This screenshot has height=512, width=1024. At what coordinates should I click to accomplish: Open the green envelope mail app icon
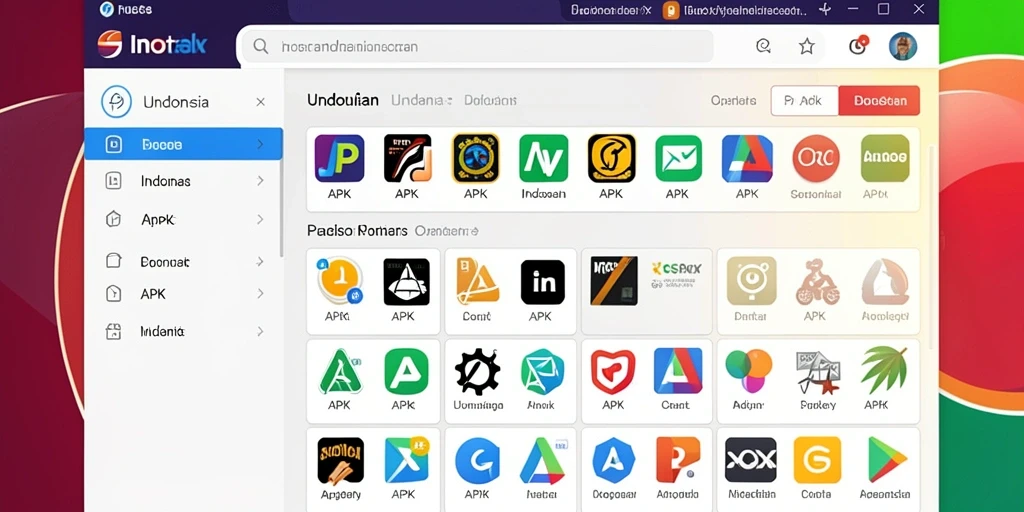point(679,158)
